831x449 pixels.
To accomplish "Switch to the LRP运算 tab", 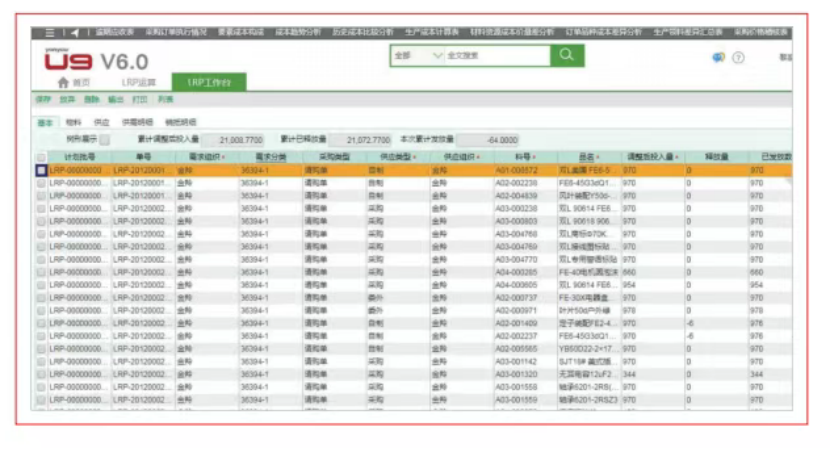I will pyautogui.click(x=139, y=83).
